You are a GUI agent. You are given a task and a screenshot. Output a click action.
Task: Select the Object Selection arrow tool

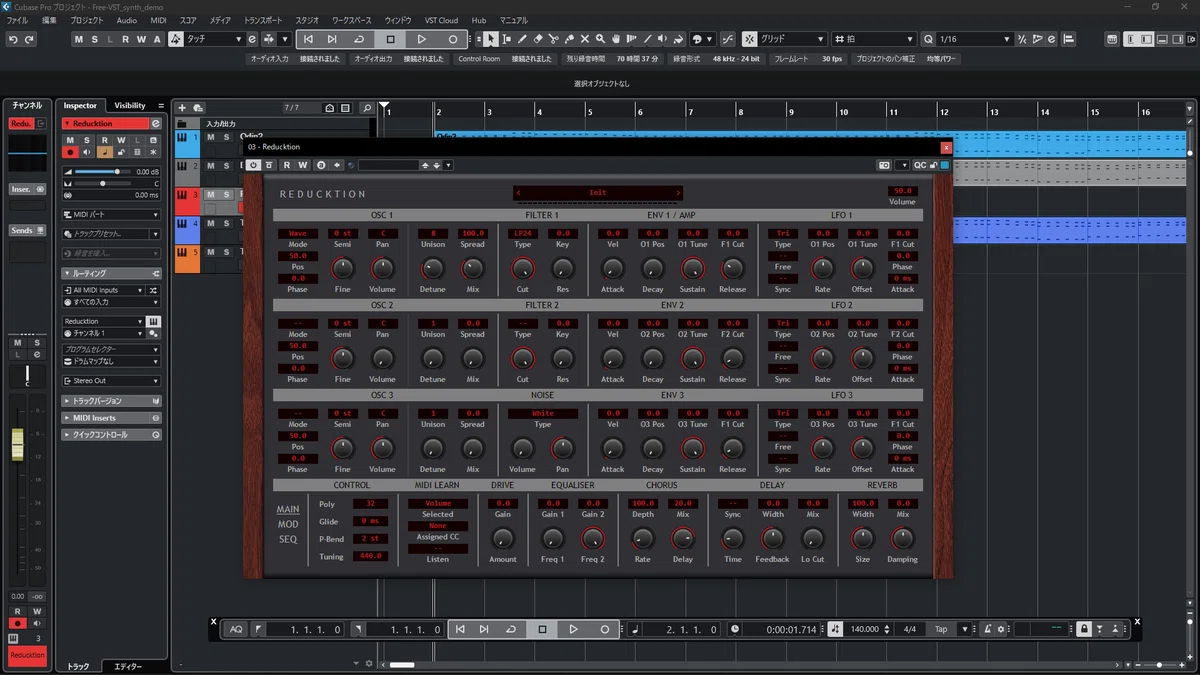click(490, 39)
